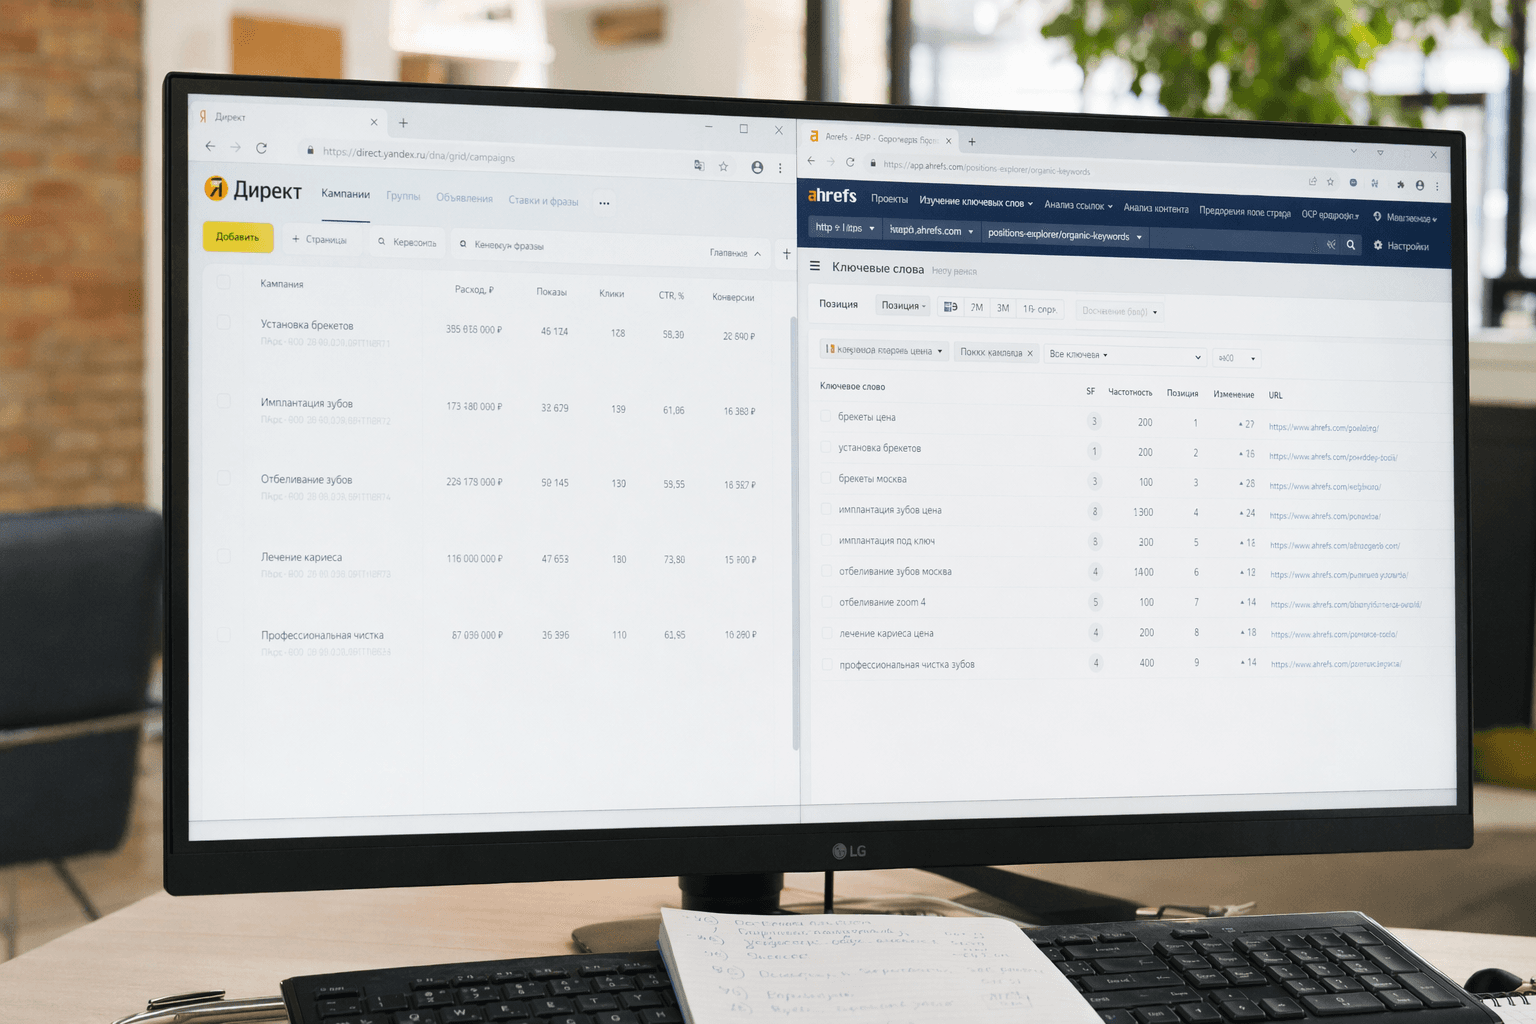Click the ahrefs logo

coord(832,196)
